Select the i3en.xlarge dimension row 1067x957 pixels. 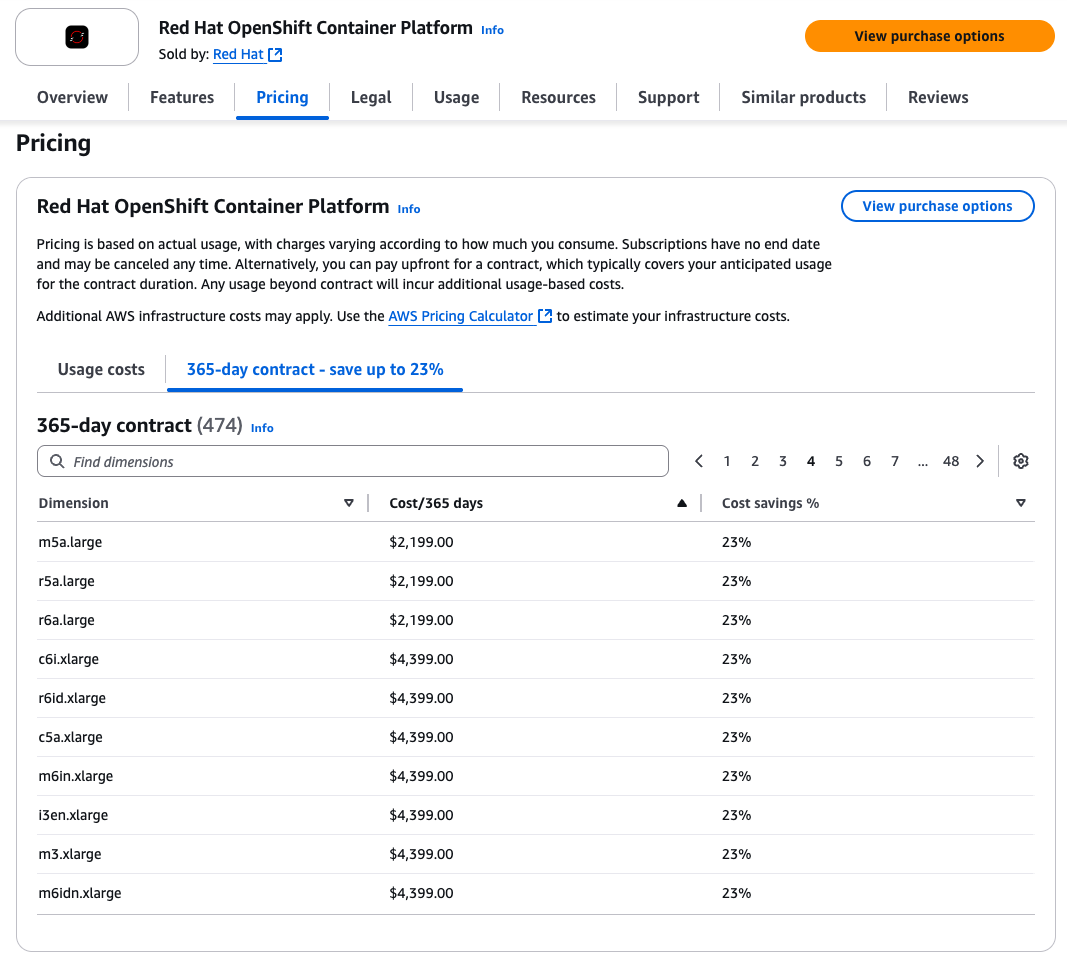(x=536, y=815)
